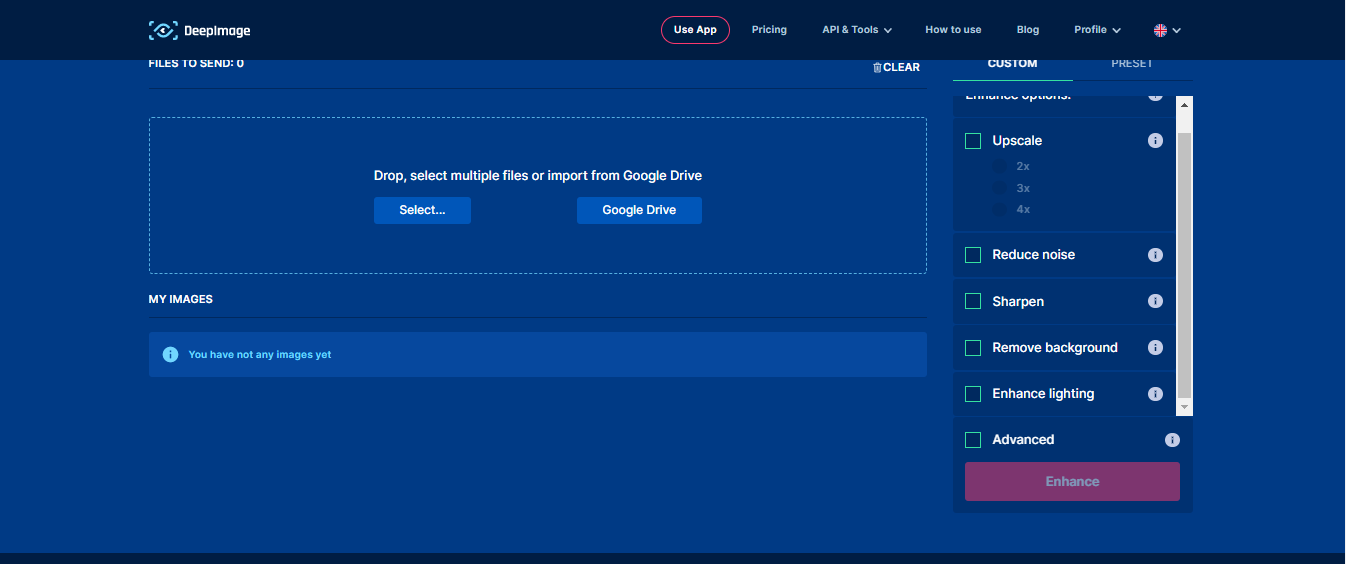
Task: Click the trash Clear icon
Action: [x=877, y=67]
